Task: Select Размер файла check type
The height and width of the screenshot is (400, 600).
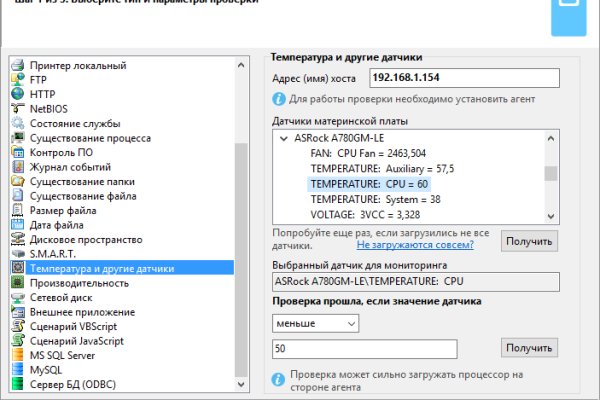Action: click(x=63, y=211)
